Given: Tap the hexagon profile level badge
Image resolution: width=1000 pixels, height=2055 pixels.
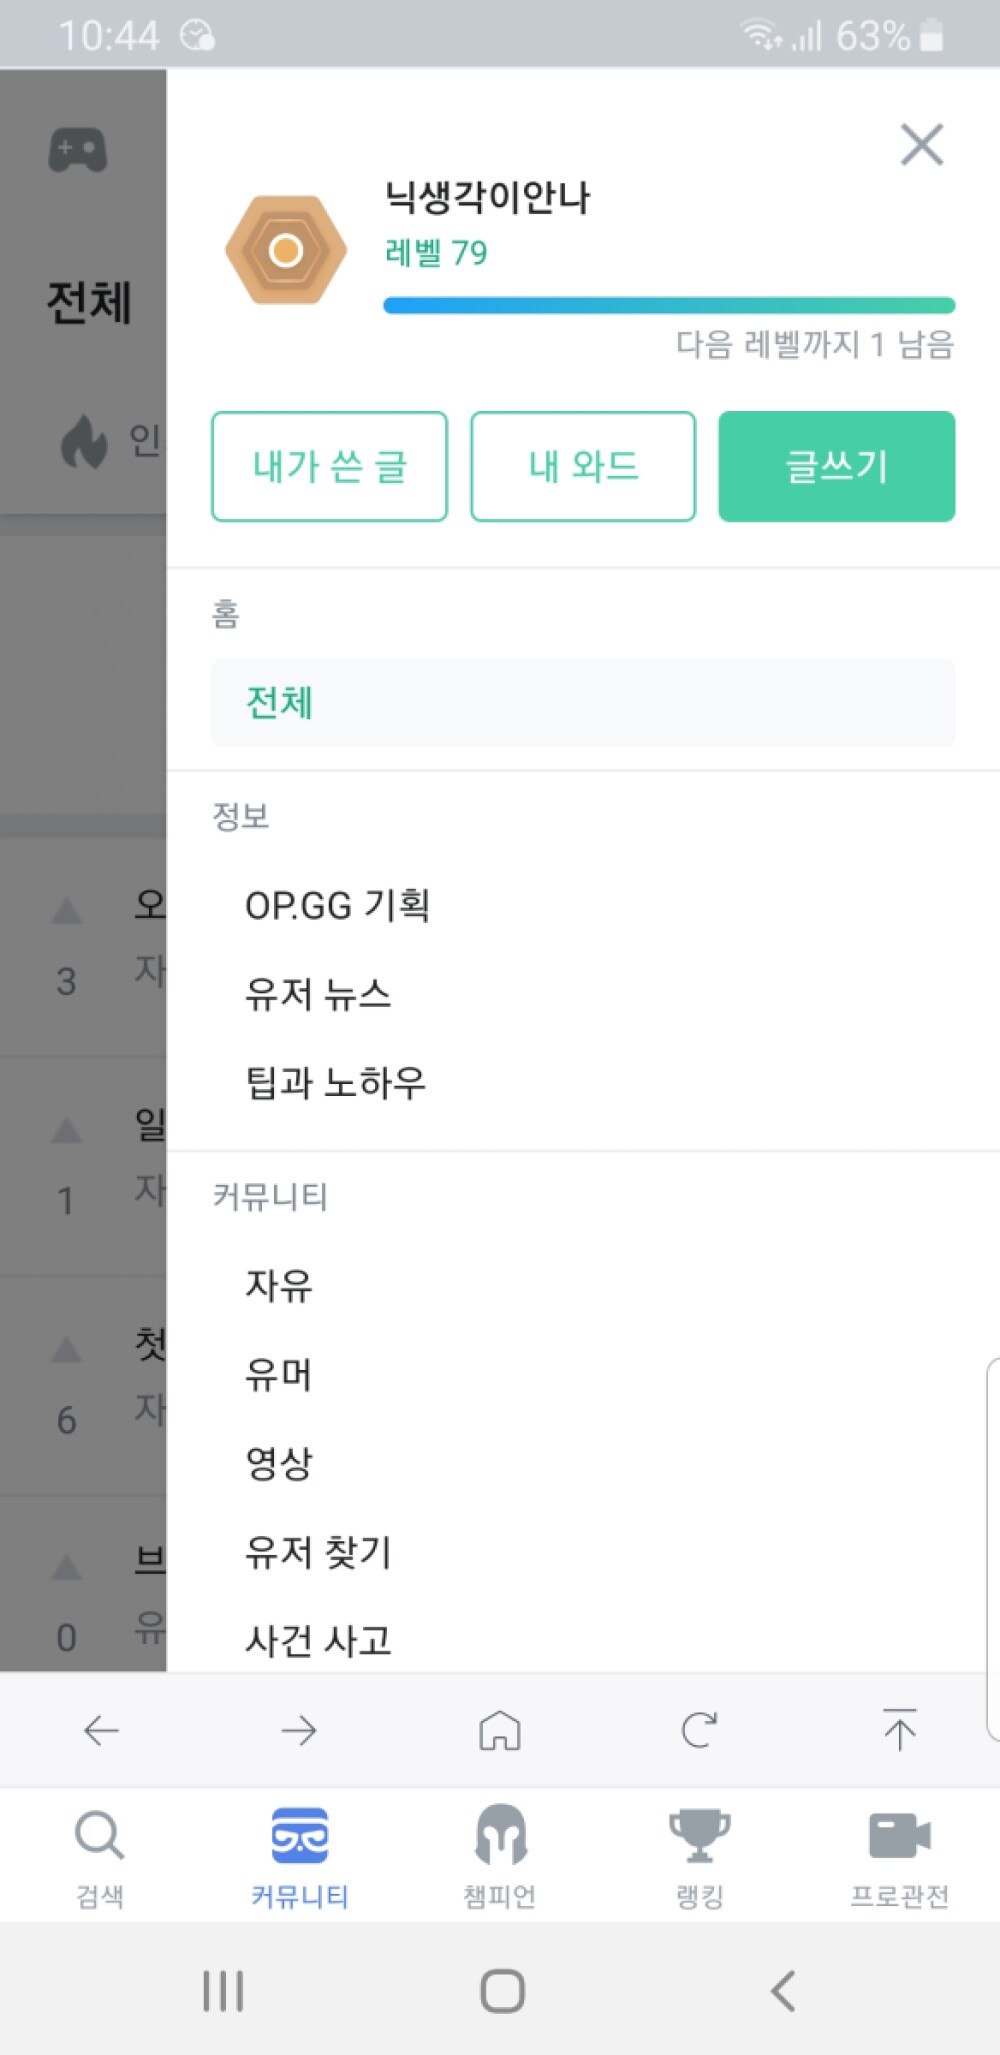Looking at the screenshot, I should [286, 250].
